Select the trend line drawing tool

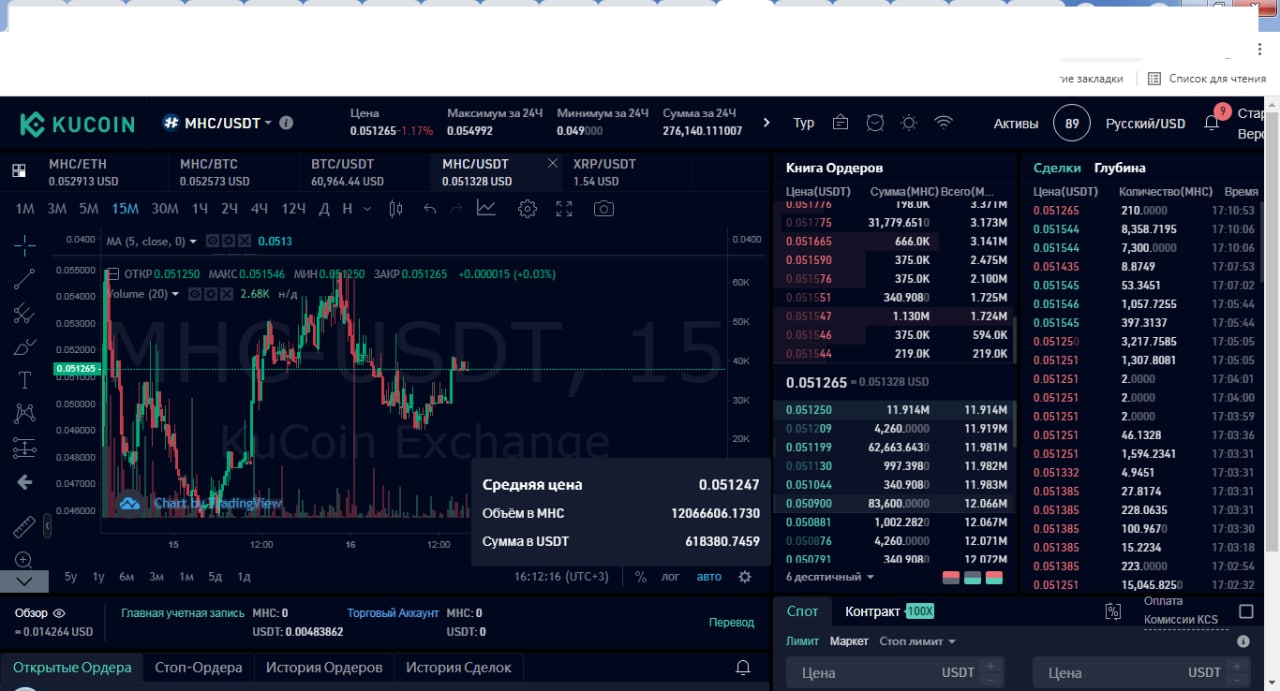tap(24, 279)
